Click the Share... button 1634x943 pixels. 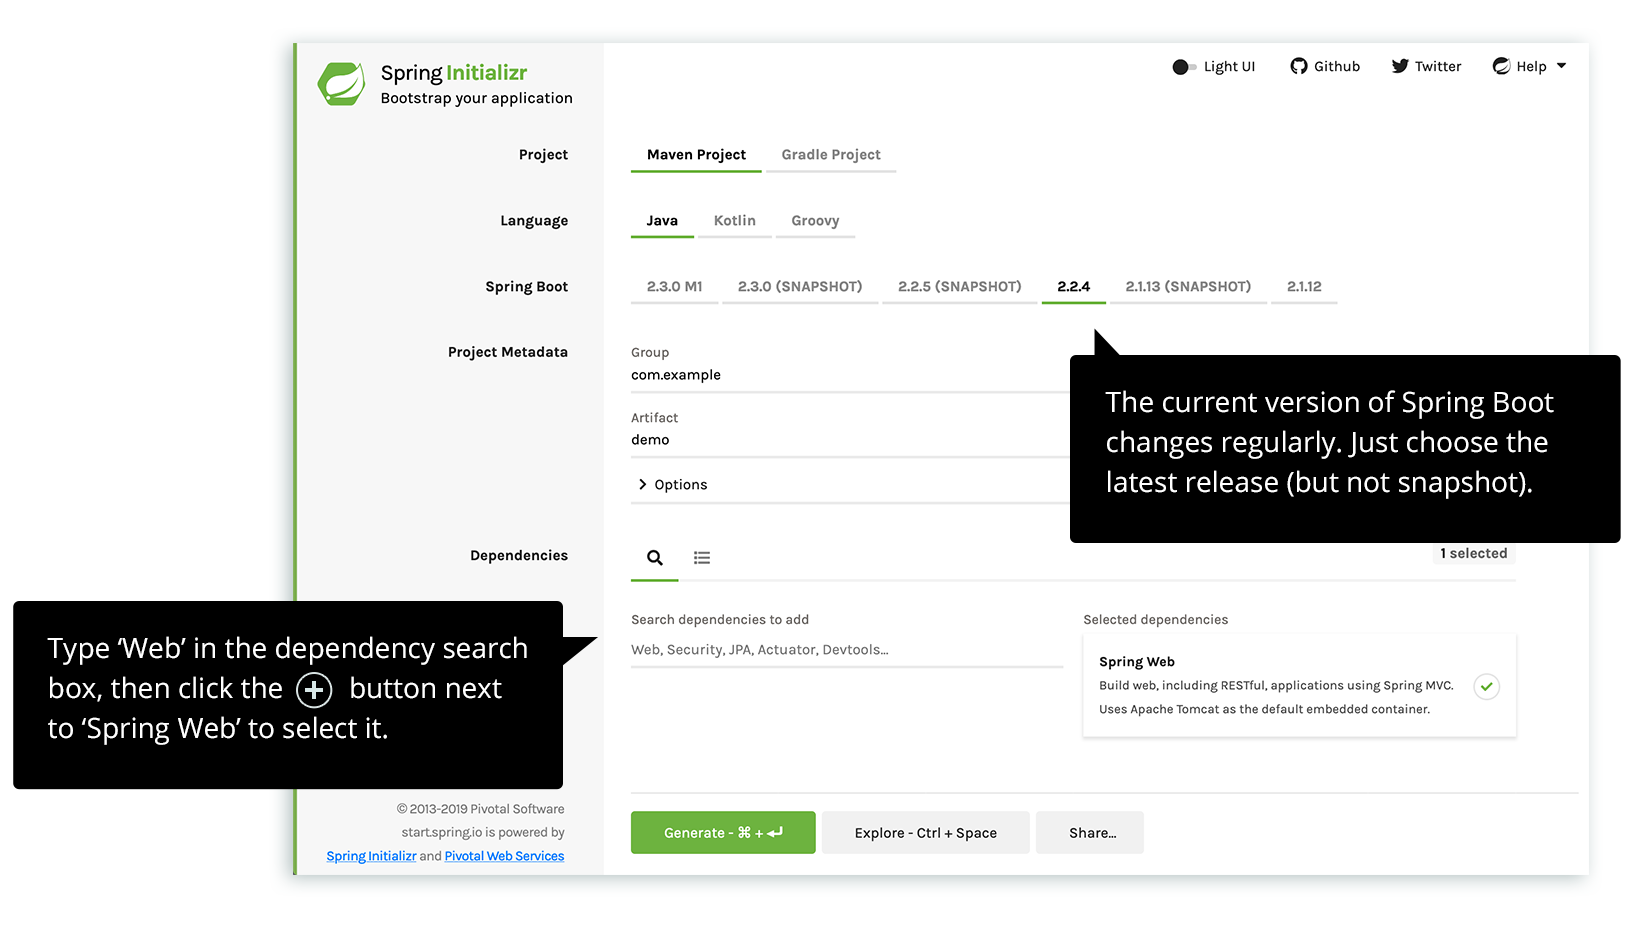(x=1090, y=833)
